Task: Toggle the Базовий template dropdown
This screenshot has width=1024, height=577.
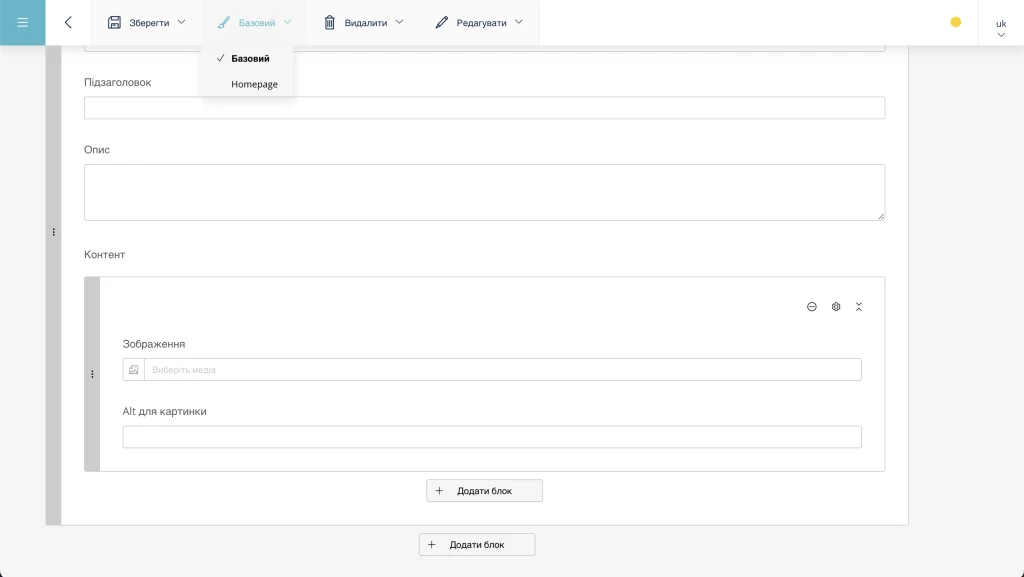Action: click(x=254, y=22)
